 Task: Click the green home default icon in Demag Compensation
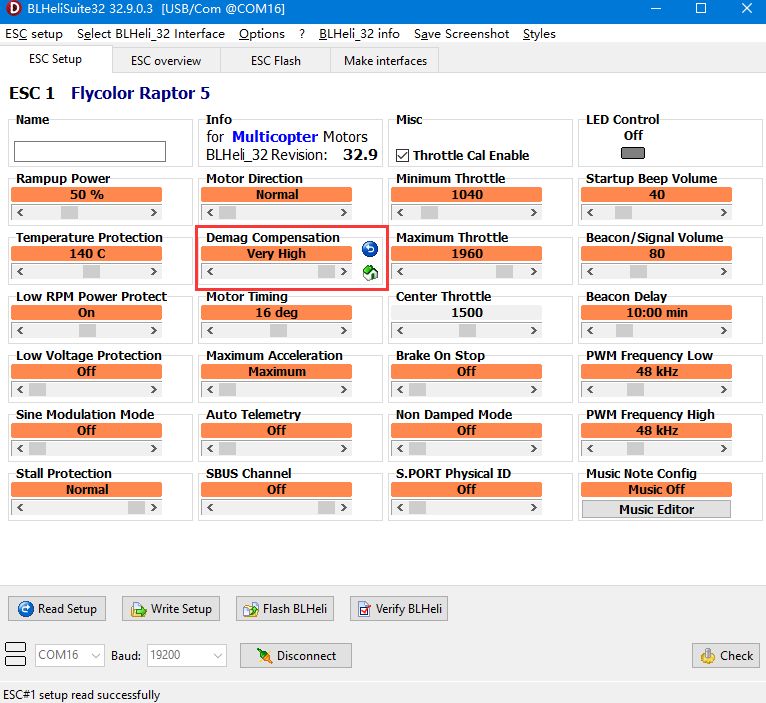point(369,273)
